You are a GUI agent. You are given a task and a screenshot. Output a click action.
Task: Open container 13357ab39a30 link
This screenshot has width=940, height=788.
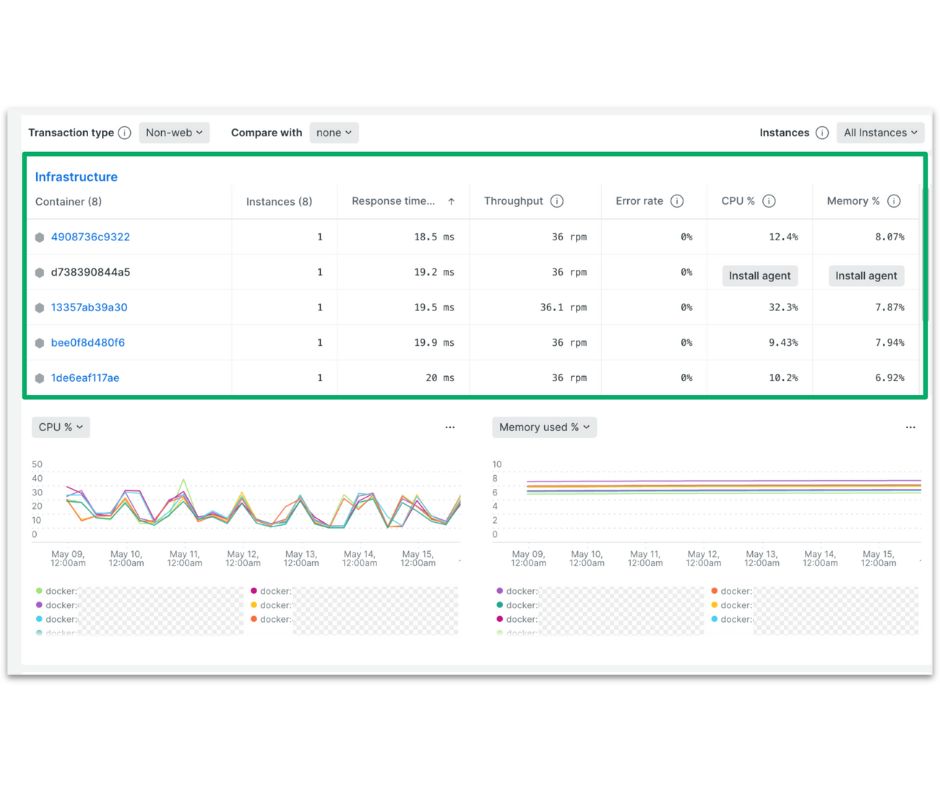pyautogui.click(x=89, y=308)
